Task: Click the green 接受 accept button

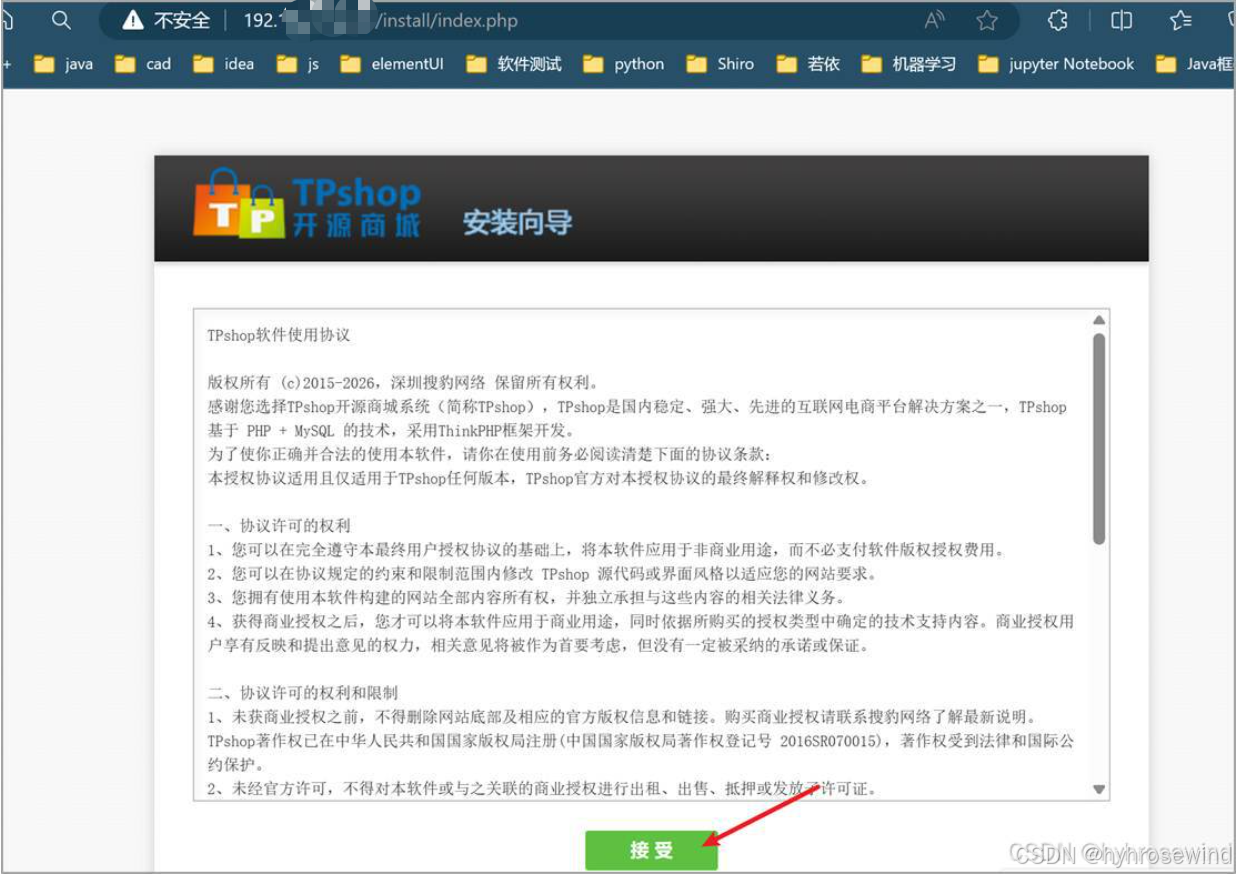Action: click(x=651, y=850)
